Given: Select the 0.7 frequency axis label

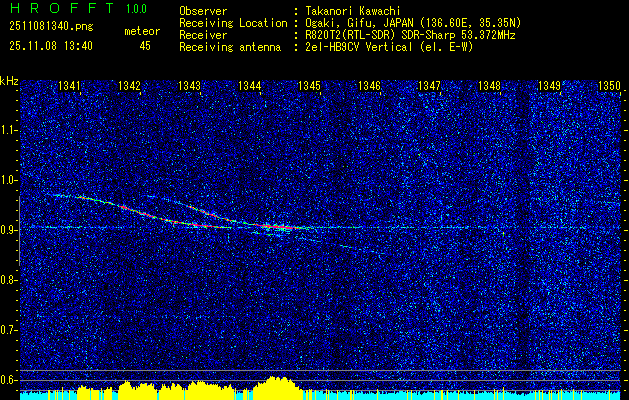Looking at the screenshot, I should [x=8, y=330].
